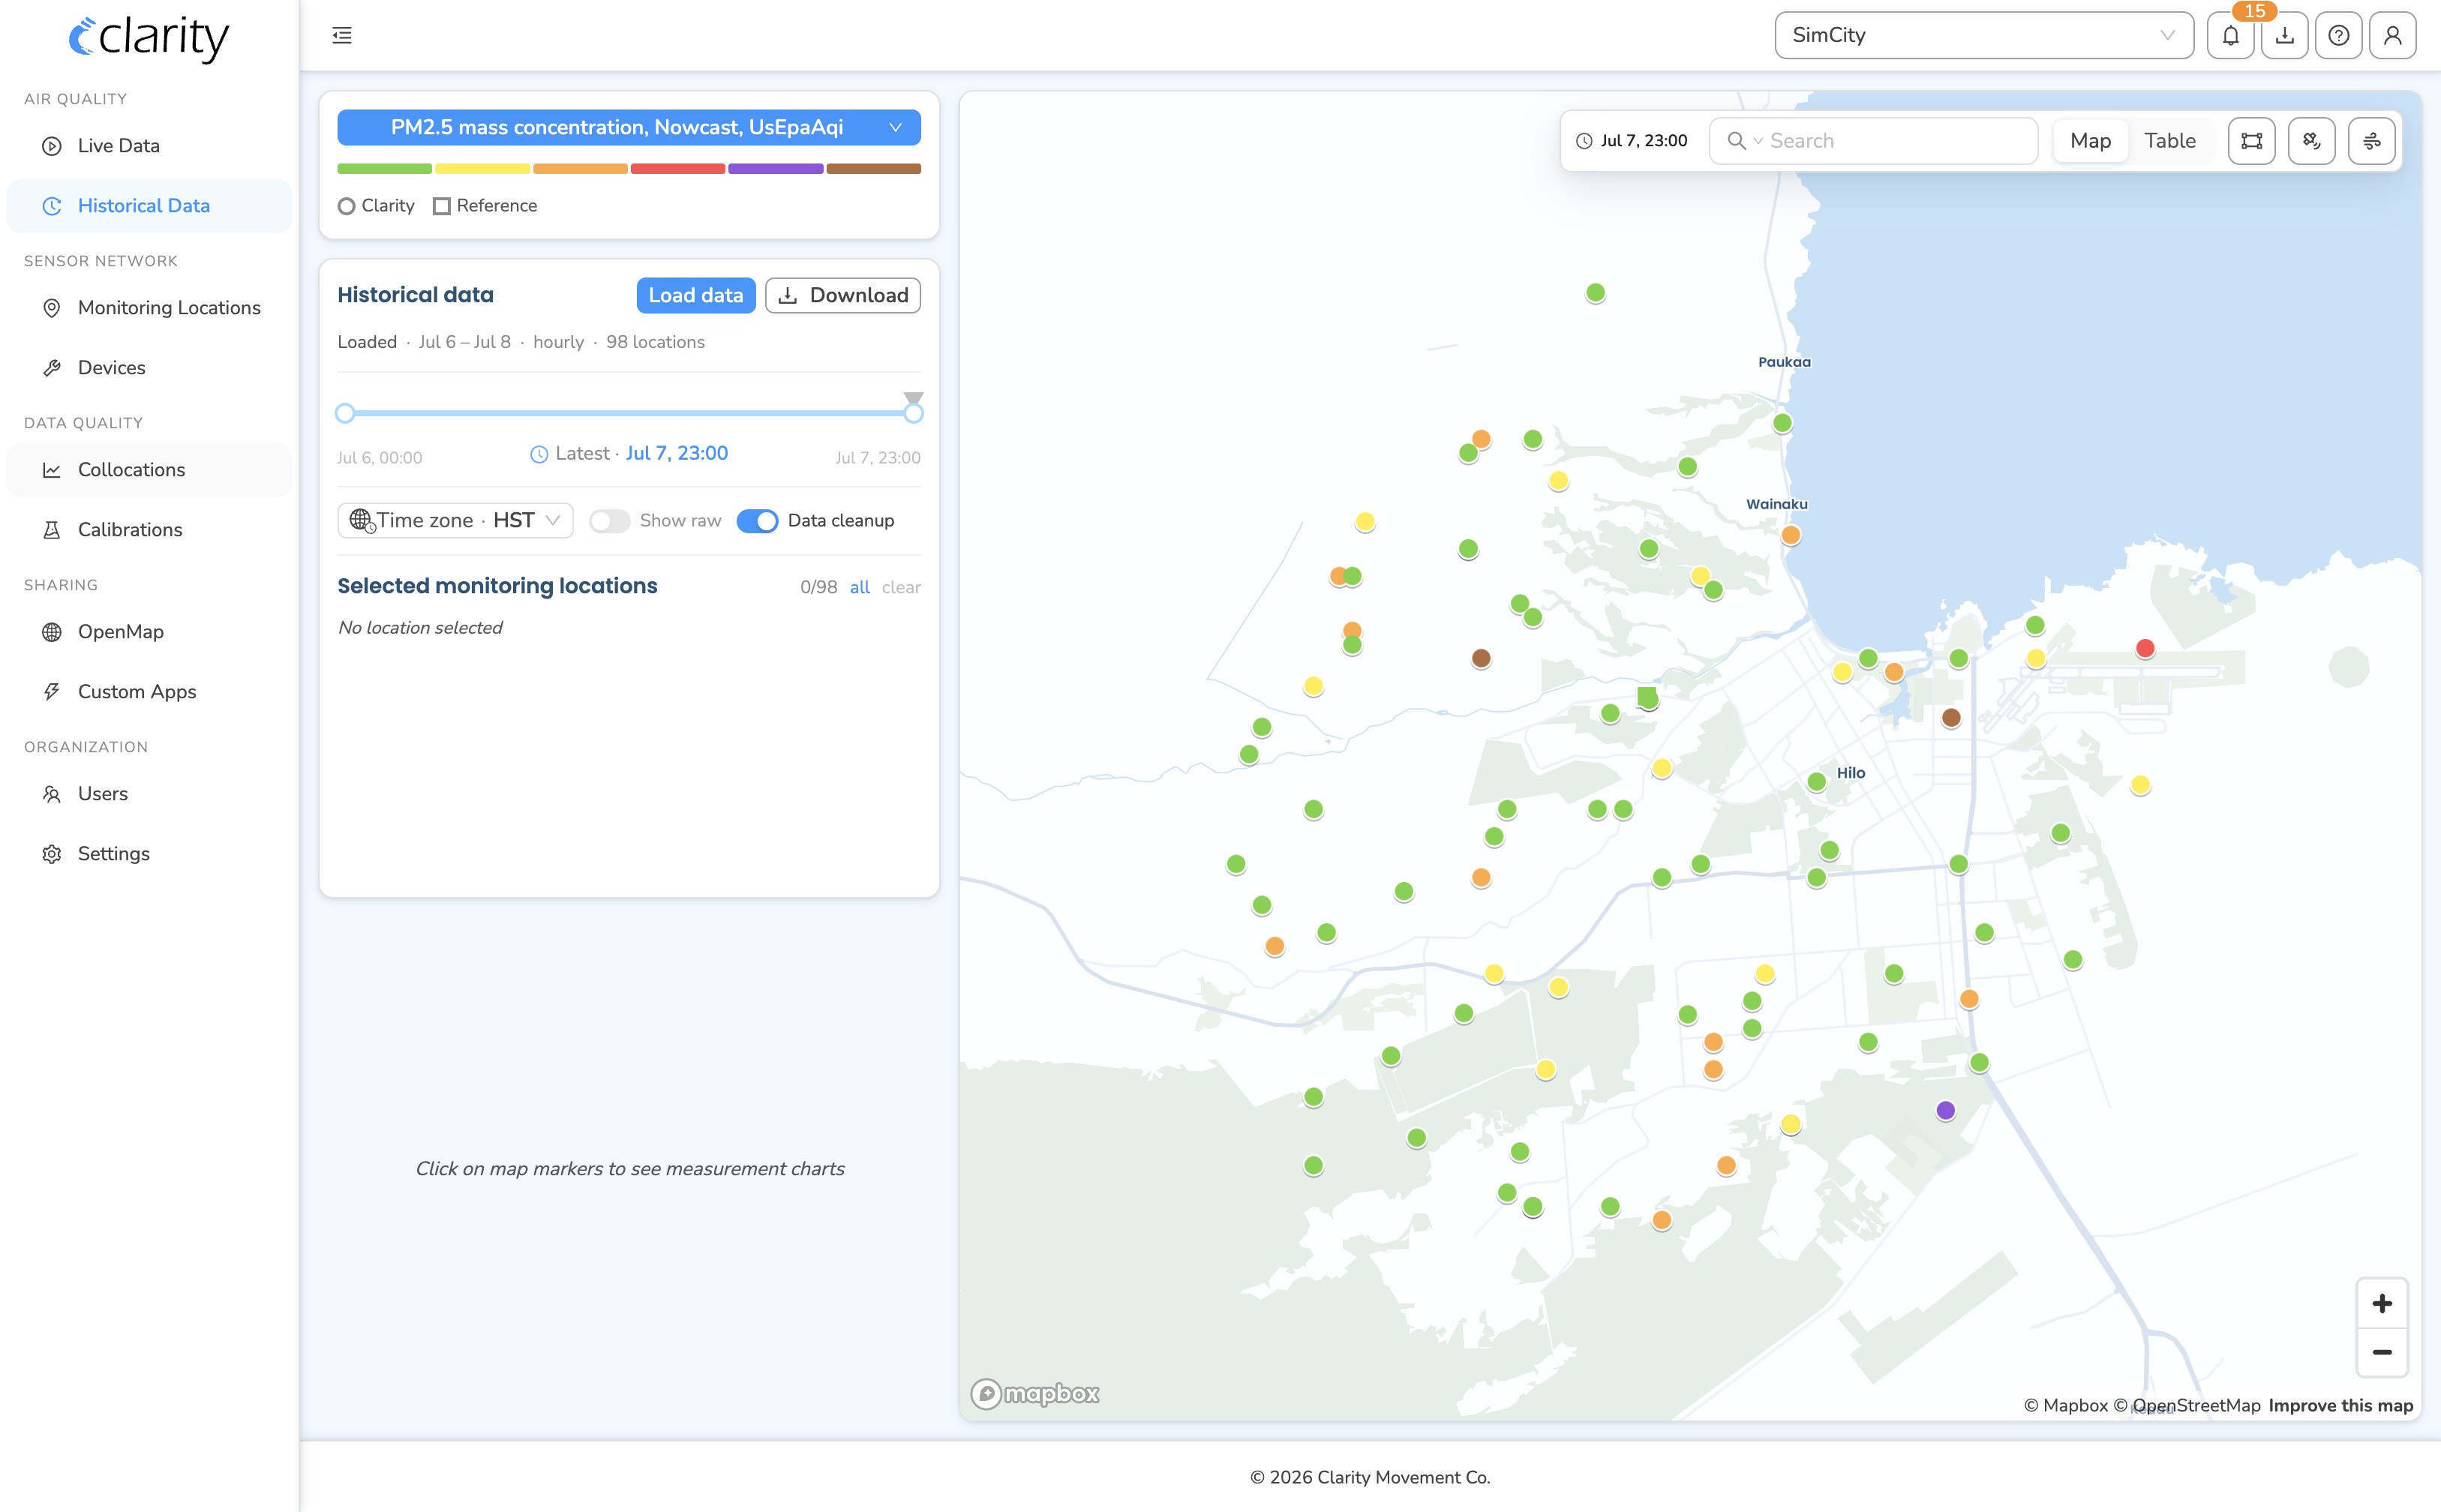The width and height of the screenshot is (2441, 1512).
Task: Open the help question mark icon
Action: [x=2338, y=36]
